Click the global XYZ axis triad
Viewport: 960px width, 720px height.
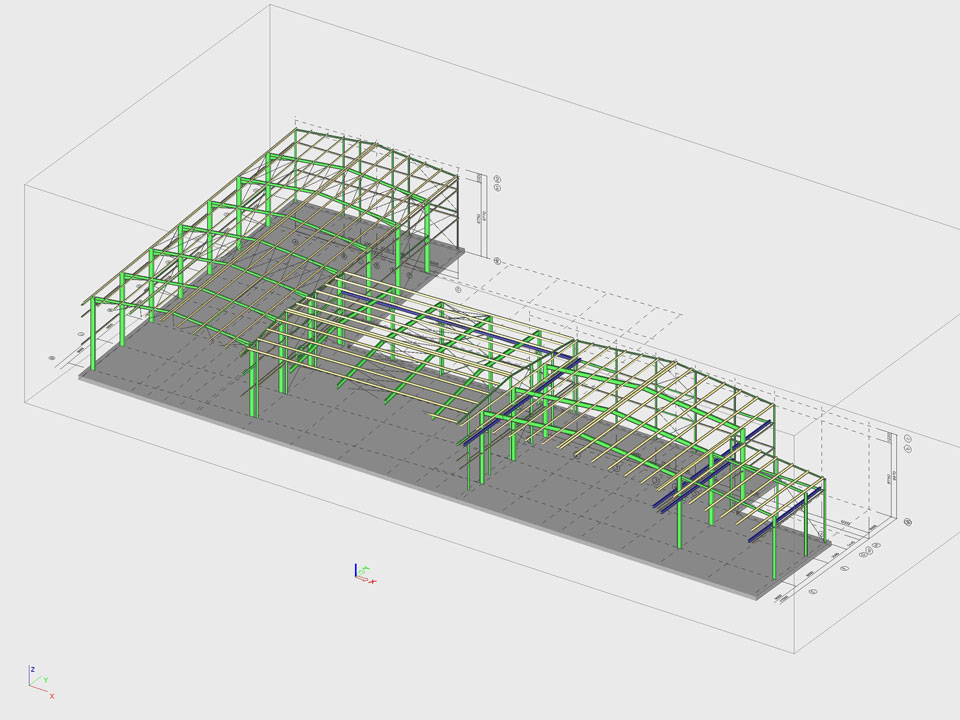coord(38,682)
